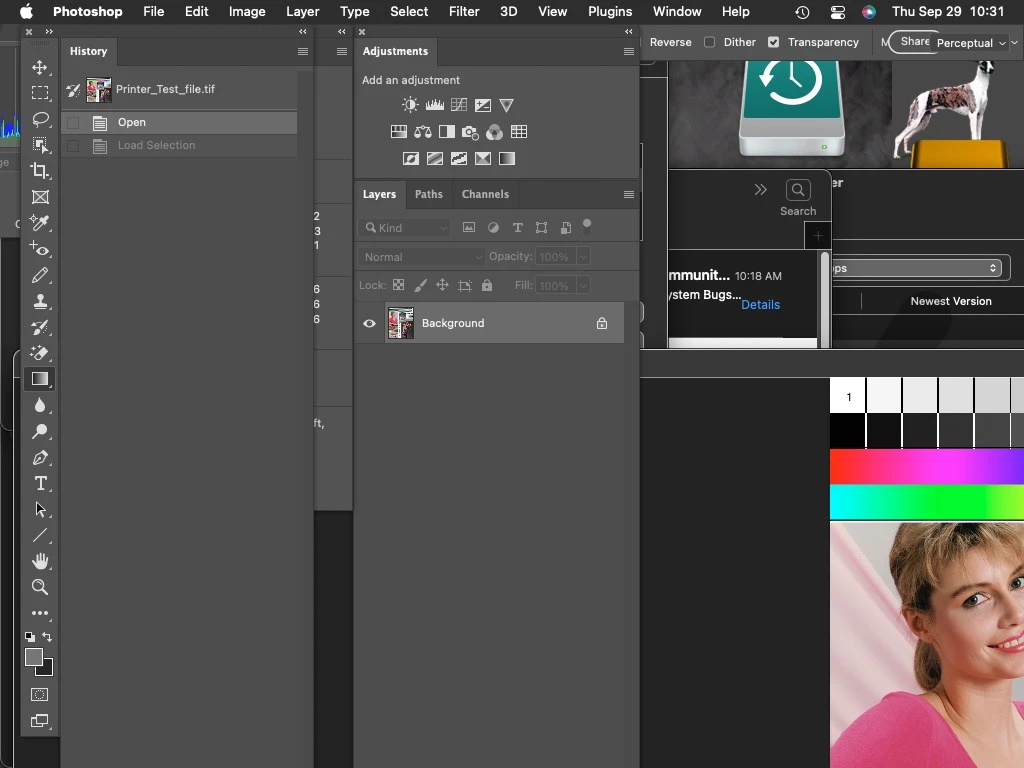
Task: Open the Filter menu
Action: click(x=464, y=12)
